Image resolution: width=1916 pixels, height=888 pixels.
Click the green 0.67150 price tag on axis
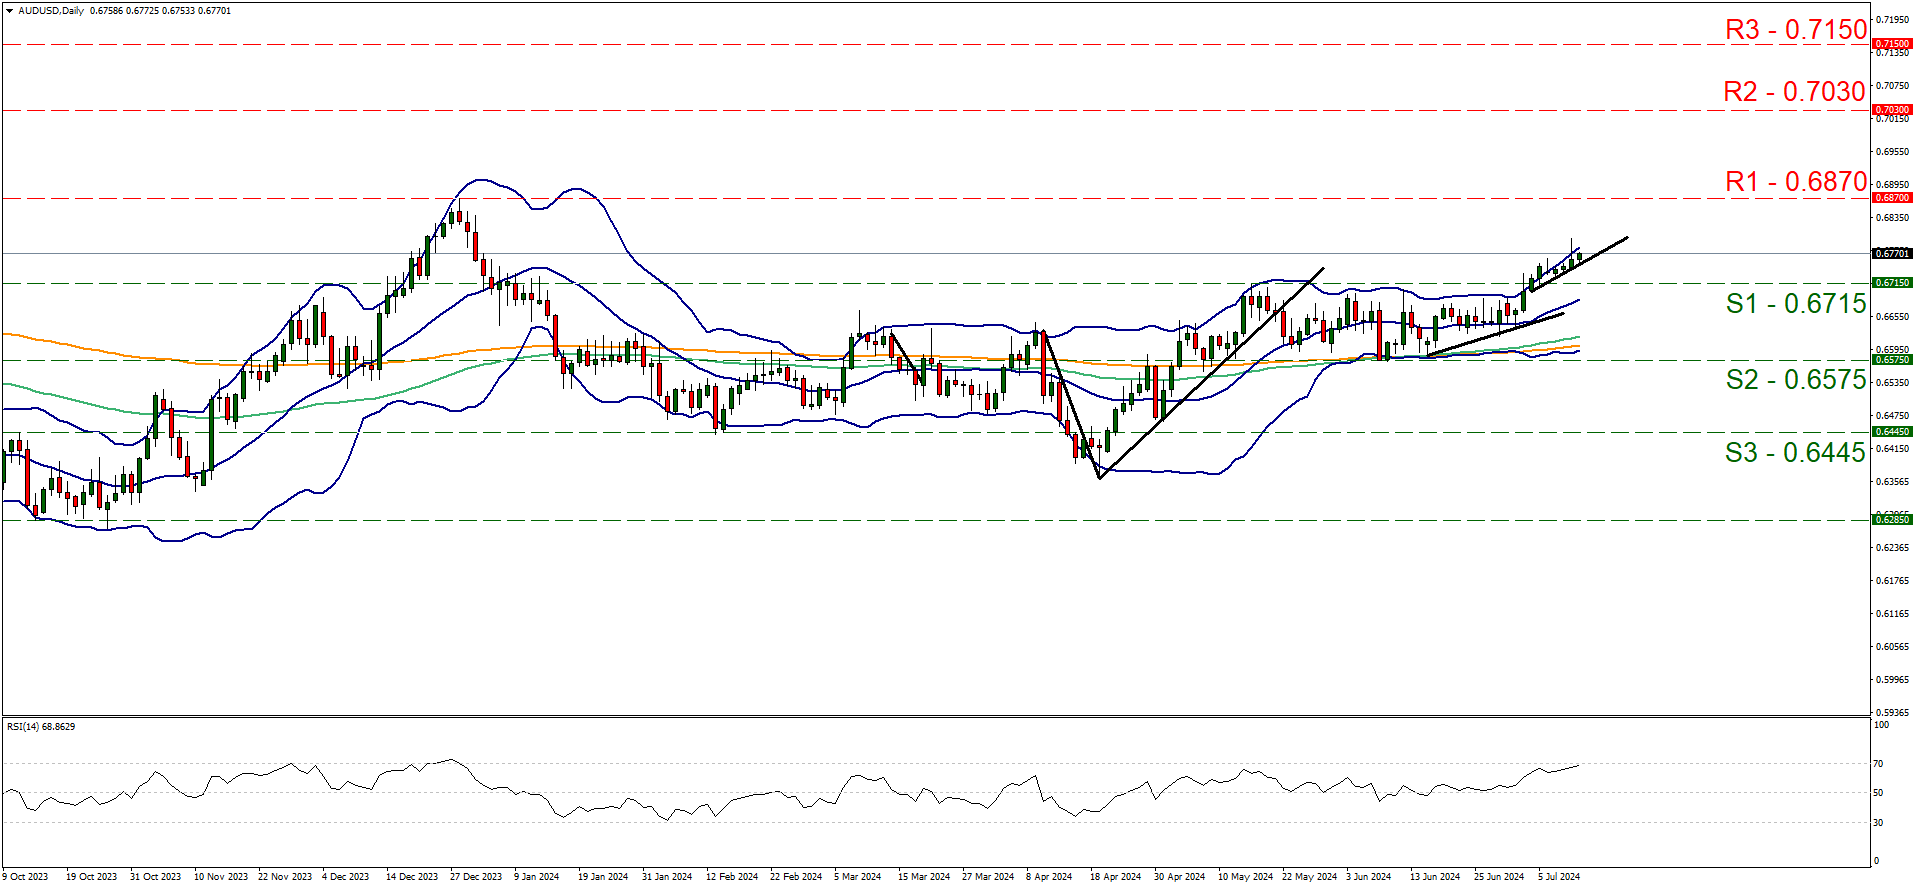1892,283
